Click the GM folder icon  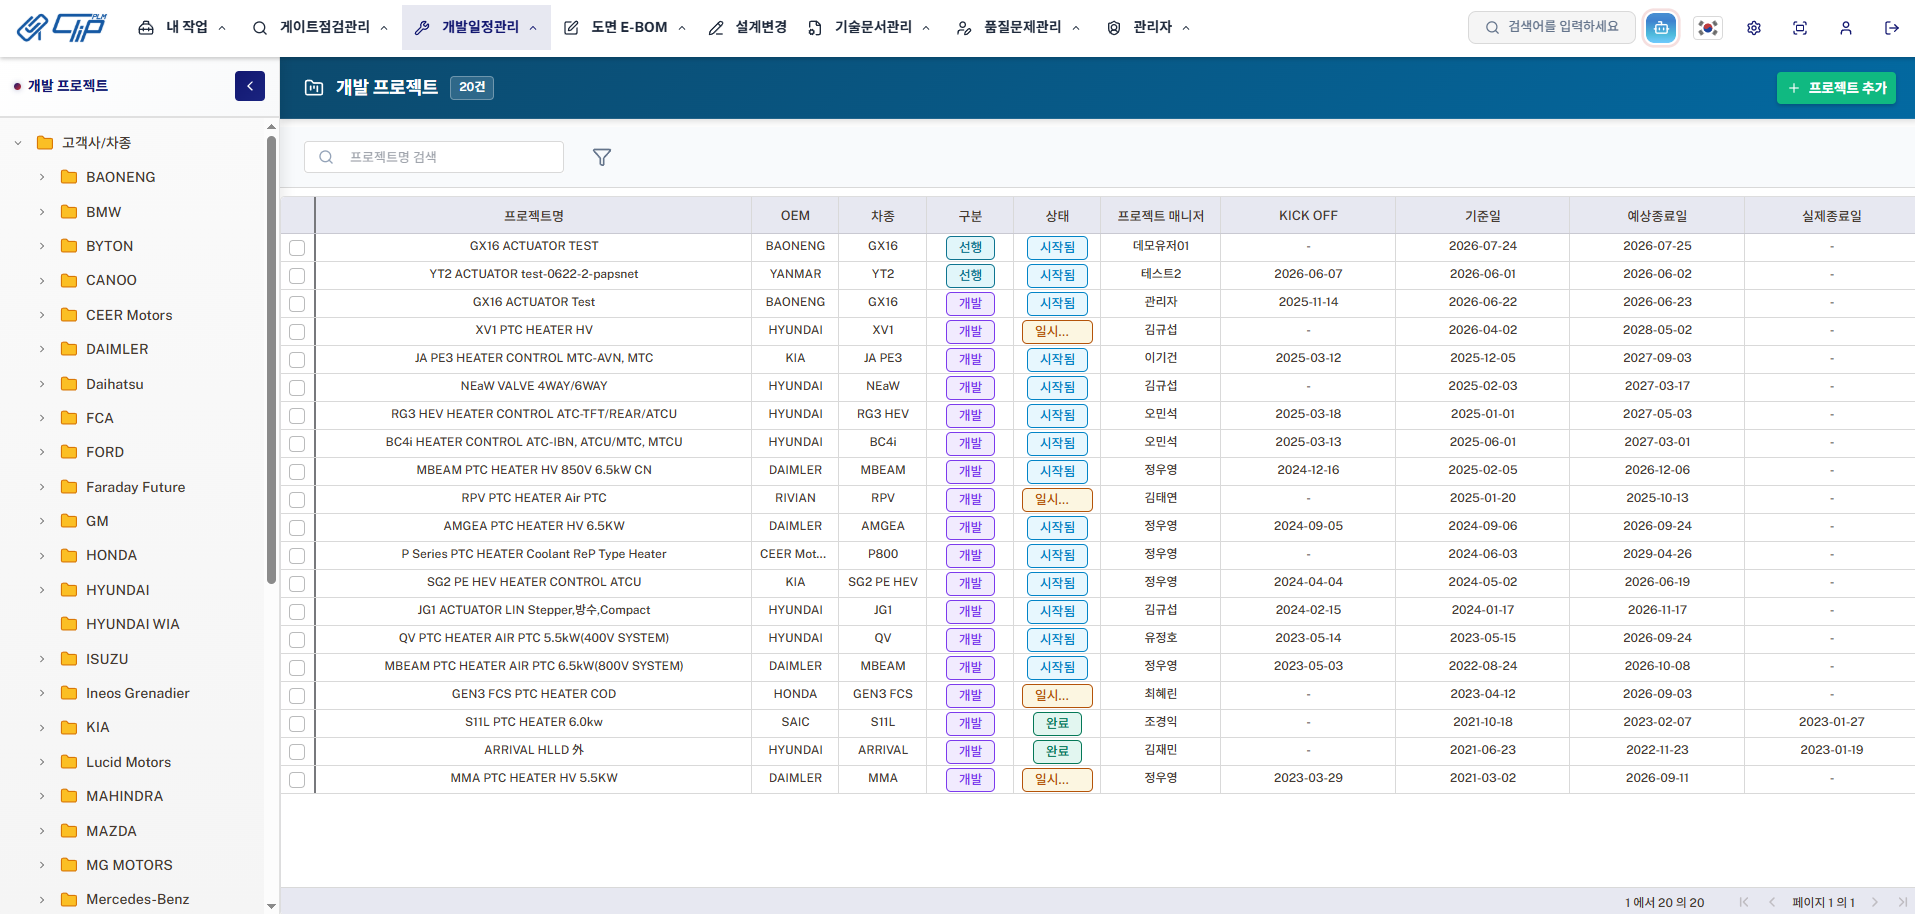click(69, 521)
